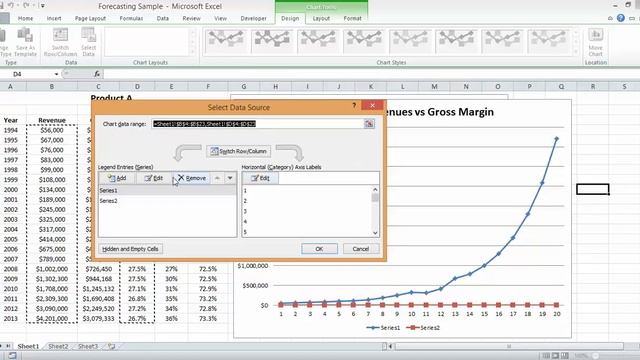640x360 pixels.
Task: Move series up arrow
Action: tap(217, 178)
